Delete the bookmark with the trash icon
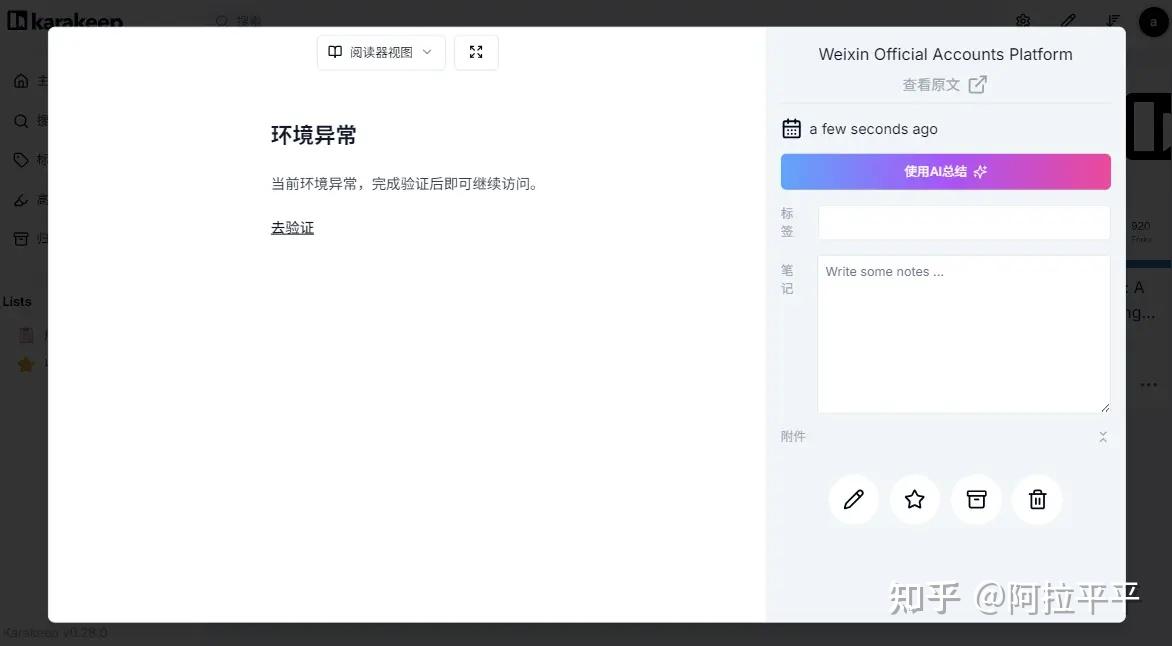Screen dimensions: 1172x646 [x=1037, y=499]
